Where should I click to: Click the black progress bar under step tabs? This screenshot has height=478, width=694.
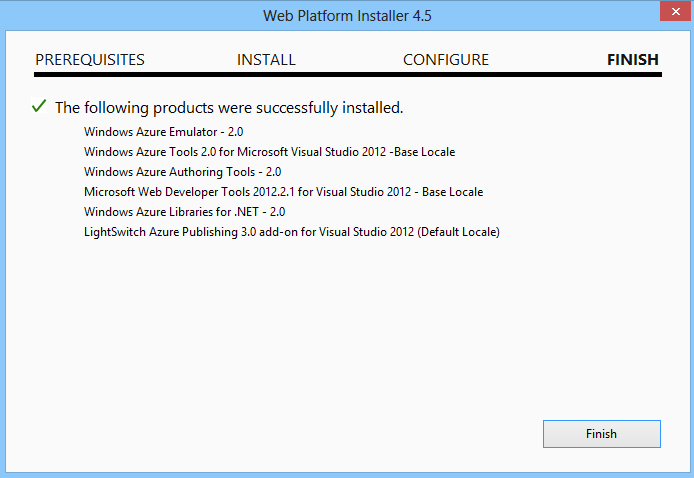coord(348,74)
